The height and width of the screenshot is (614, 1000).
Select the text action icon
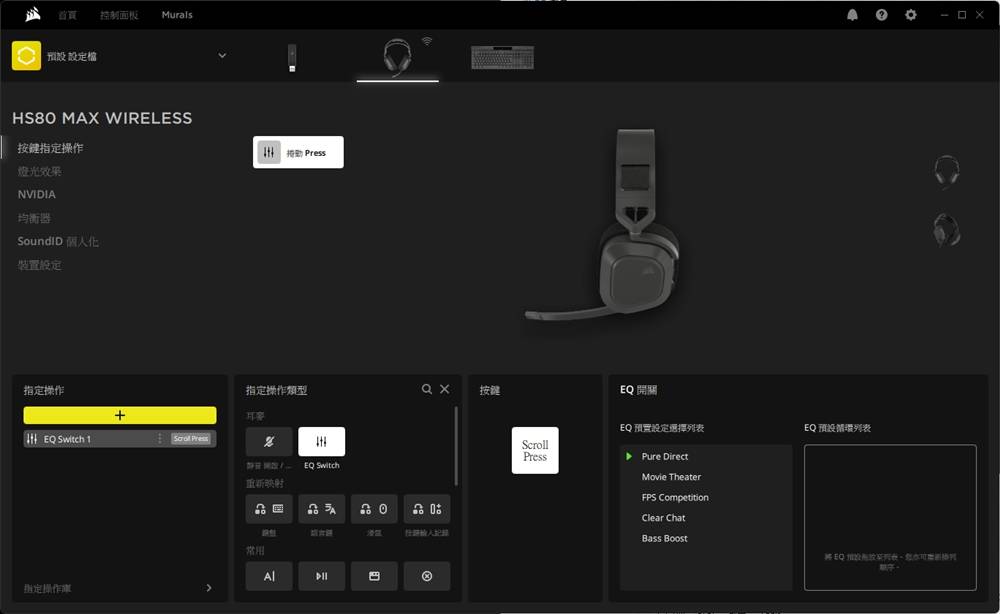[x=269, y=576]
